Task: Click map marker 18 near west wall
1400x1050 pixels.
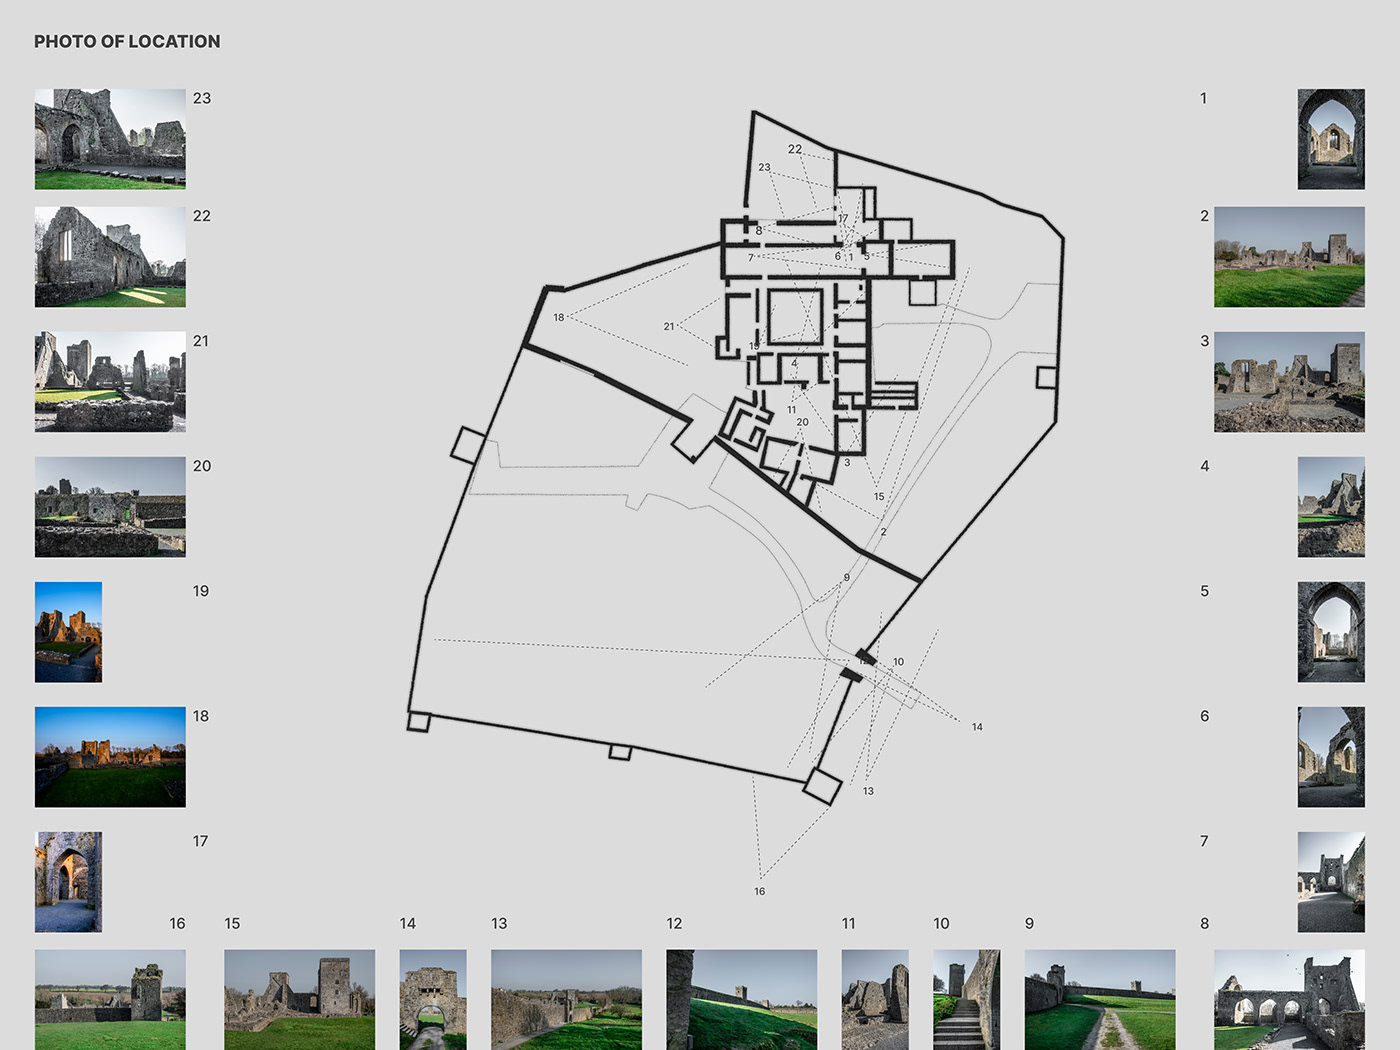Action: pos(559,317)
